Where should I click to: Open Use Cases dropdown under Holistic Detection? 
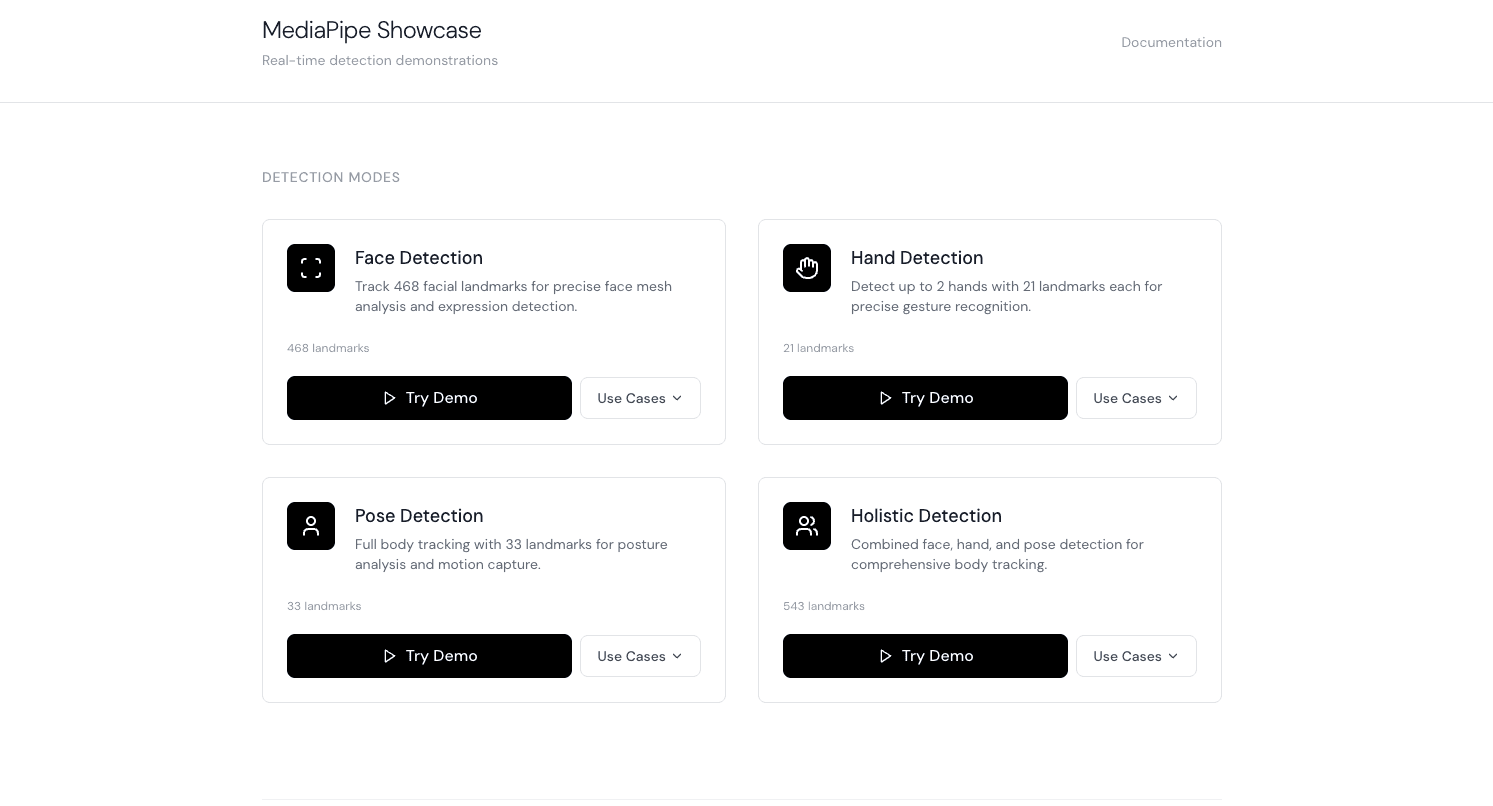(x=1136, y=656)
